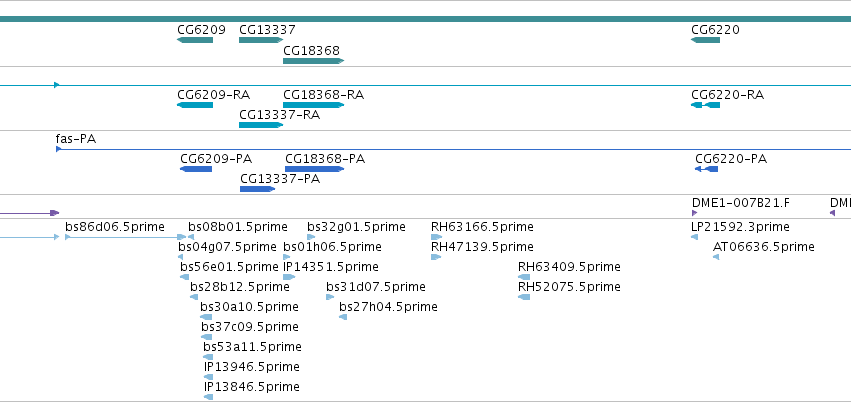Select the CG6220 gene arrow
Screen dimensions: 851x402
click(705, 40)
